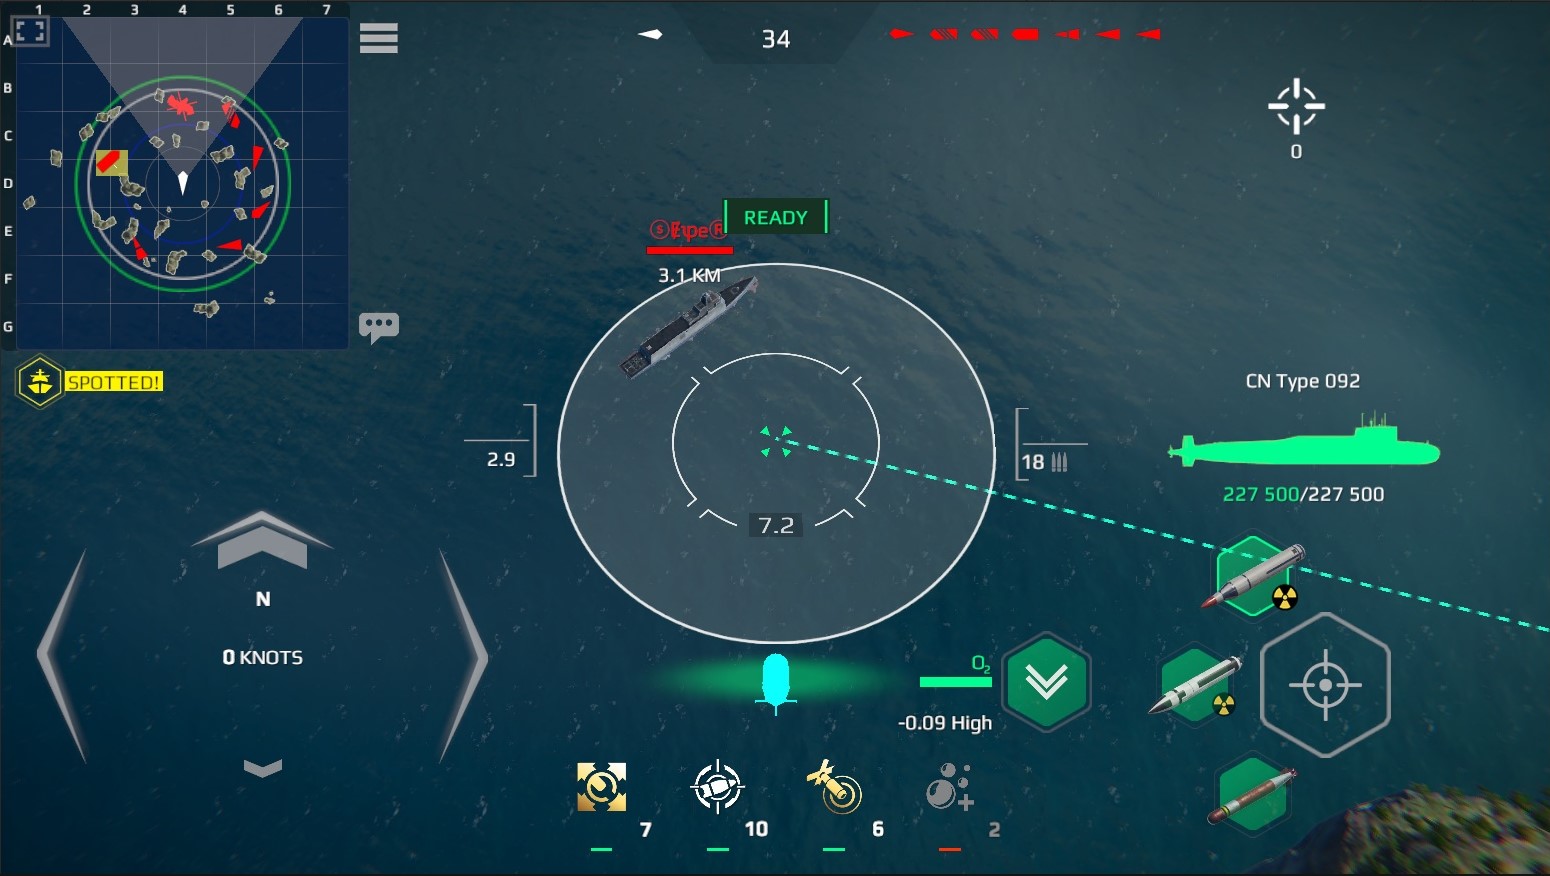The width and height of the screenshot is (1550, 876).
Task: Dive deeper with the double-chevron button
Action: click(1046, 682)
